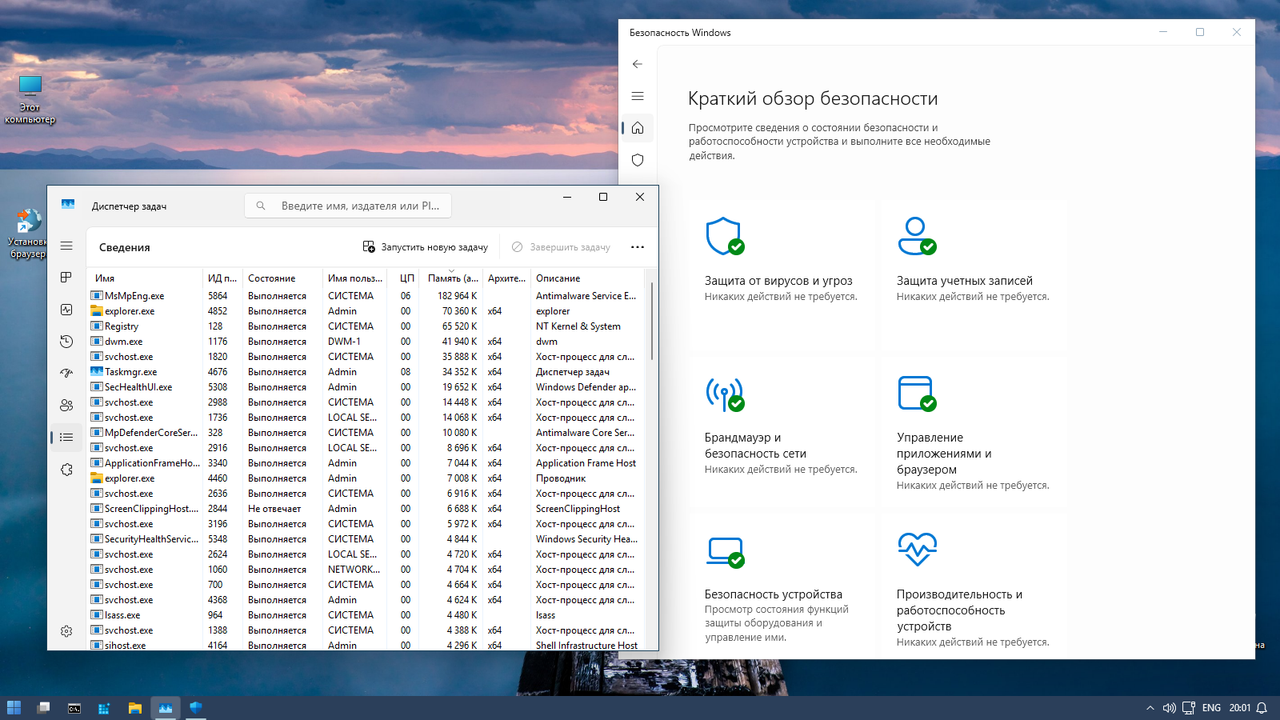Sort by Архите... column header
Image resolution: width=1280 pixels, height=720 pixels.
coord(507,278)
